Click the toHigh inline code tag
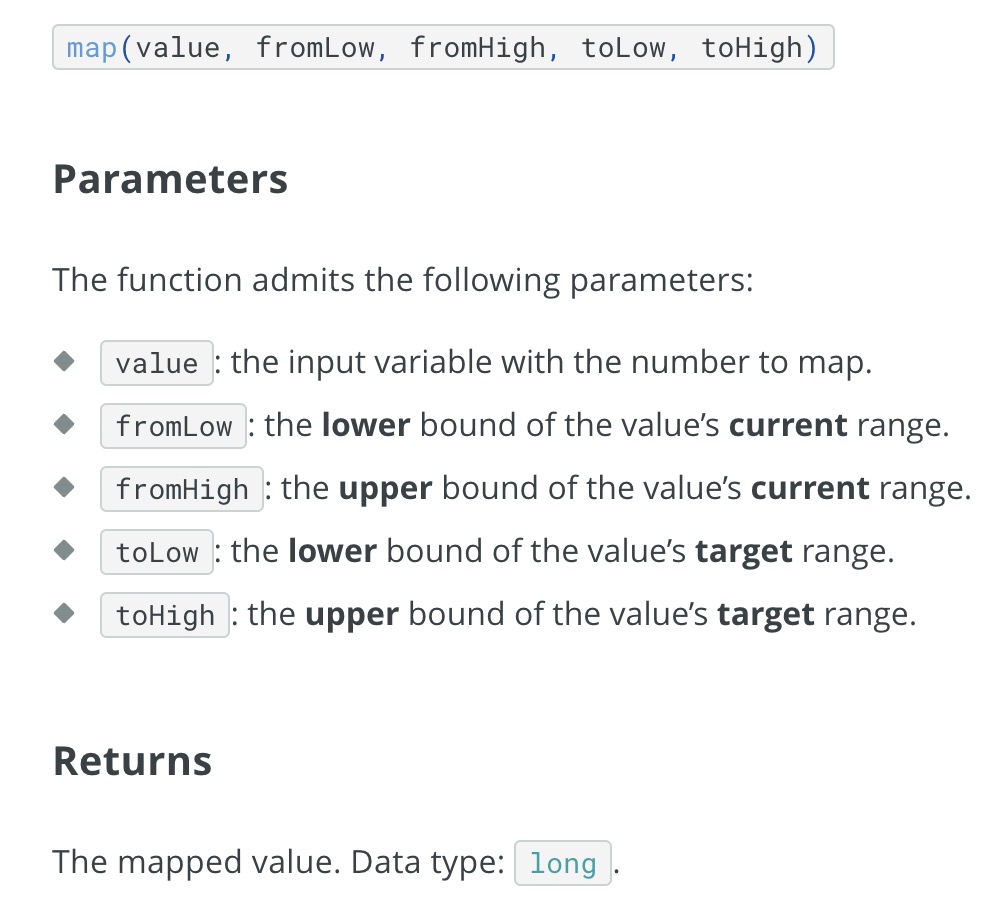 (x=165, y=615)
